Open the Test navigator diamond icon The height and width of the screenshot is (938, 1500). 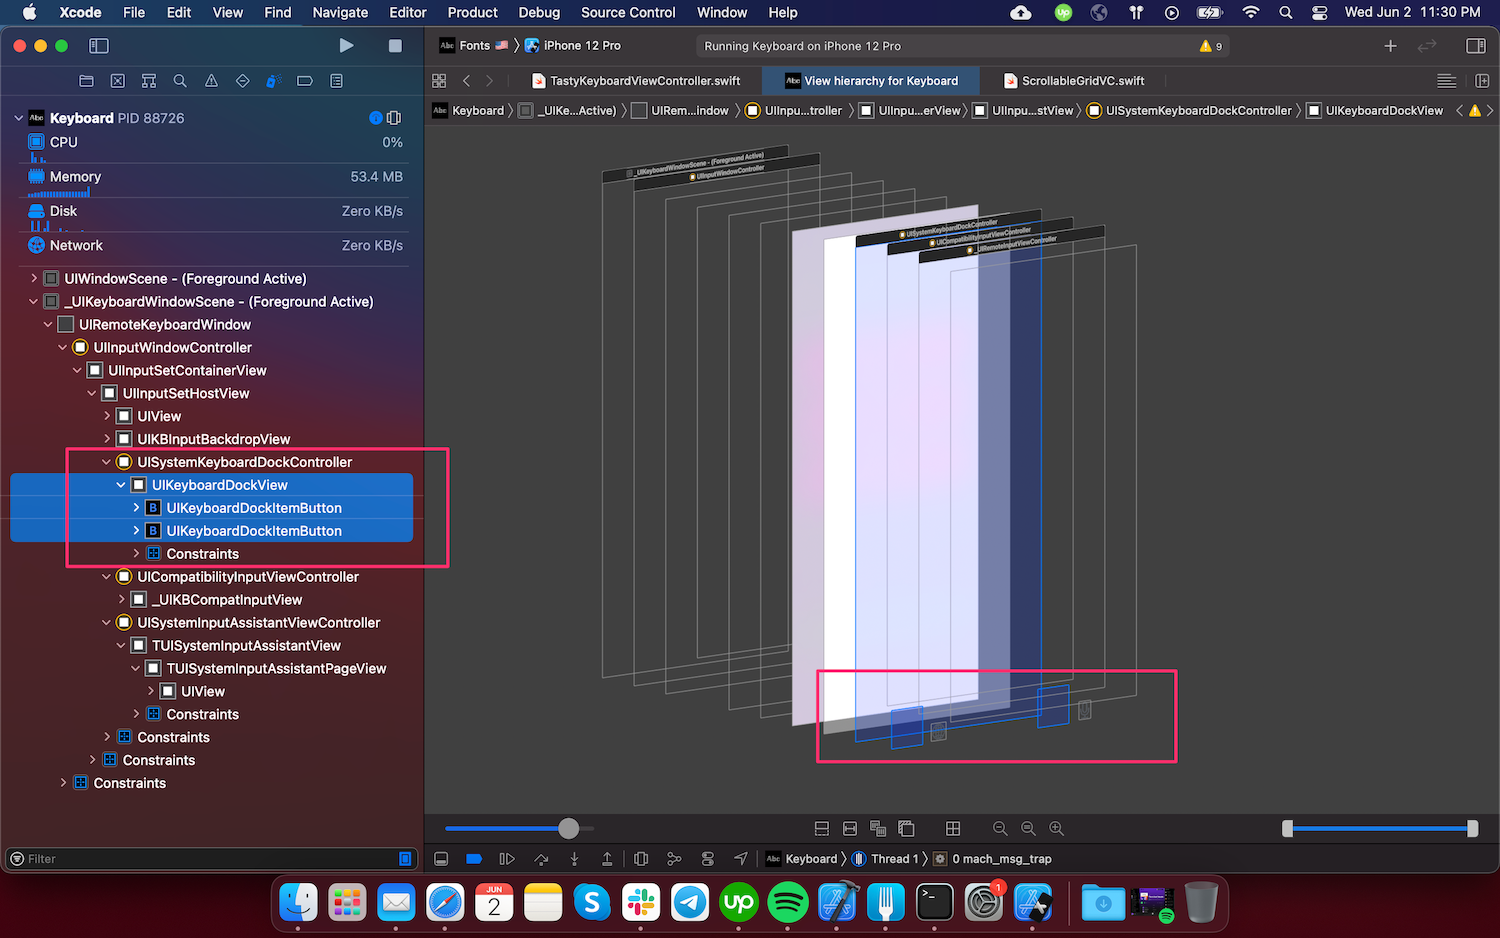pyautogui.click(x=242, y=81)
